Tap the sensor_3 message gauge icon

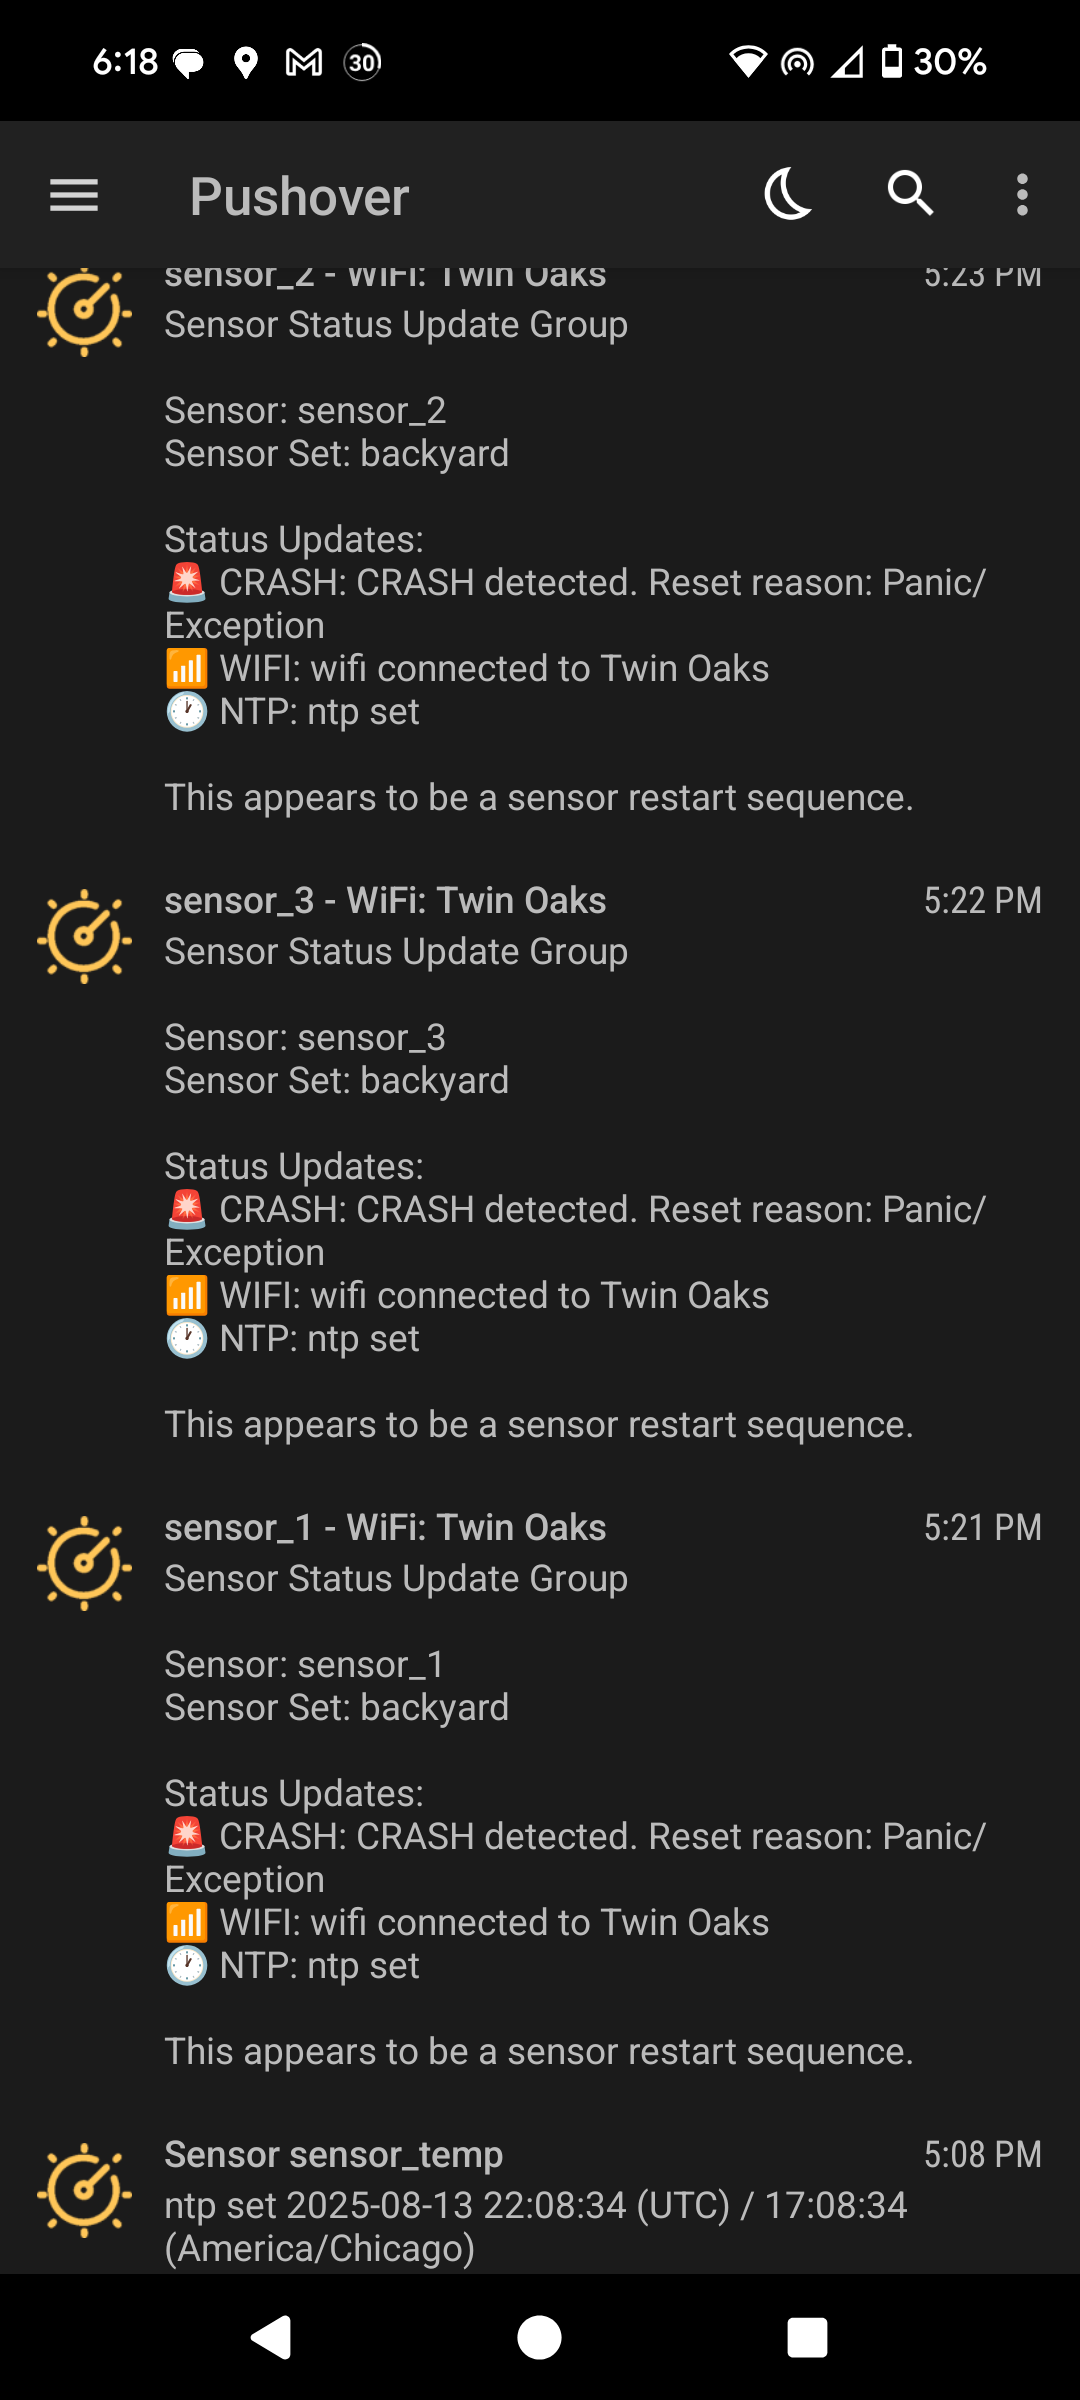click(x=84, y=937)
